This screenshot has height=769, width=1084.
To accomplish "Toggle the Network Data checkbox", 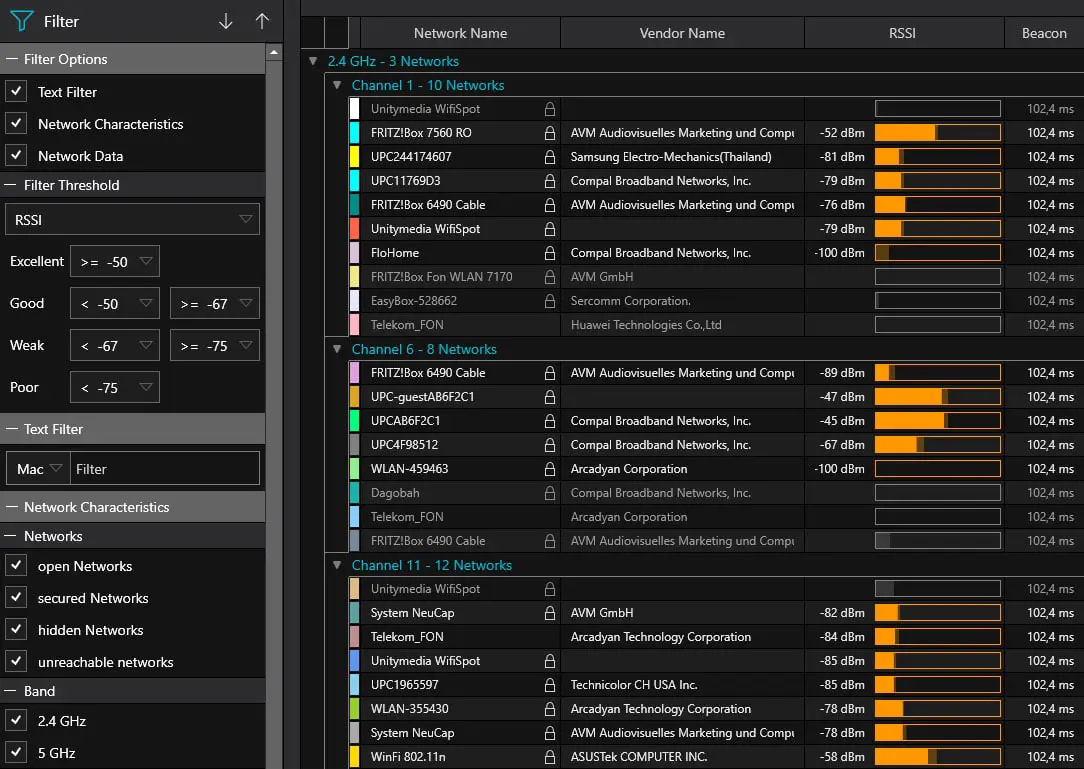I will click(16, 156).
